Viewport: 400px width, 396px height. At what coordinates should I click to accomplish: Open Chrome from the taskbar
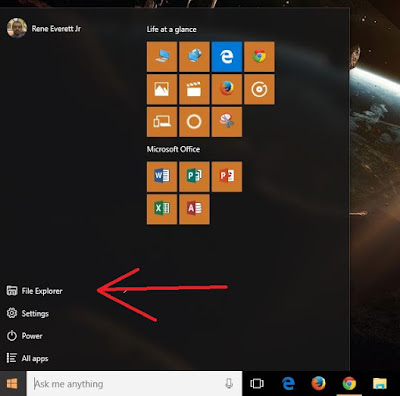pyautogui.click(x=349, y=384)
